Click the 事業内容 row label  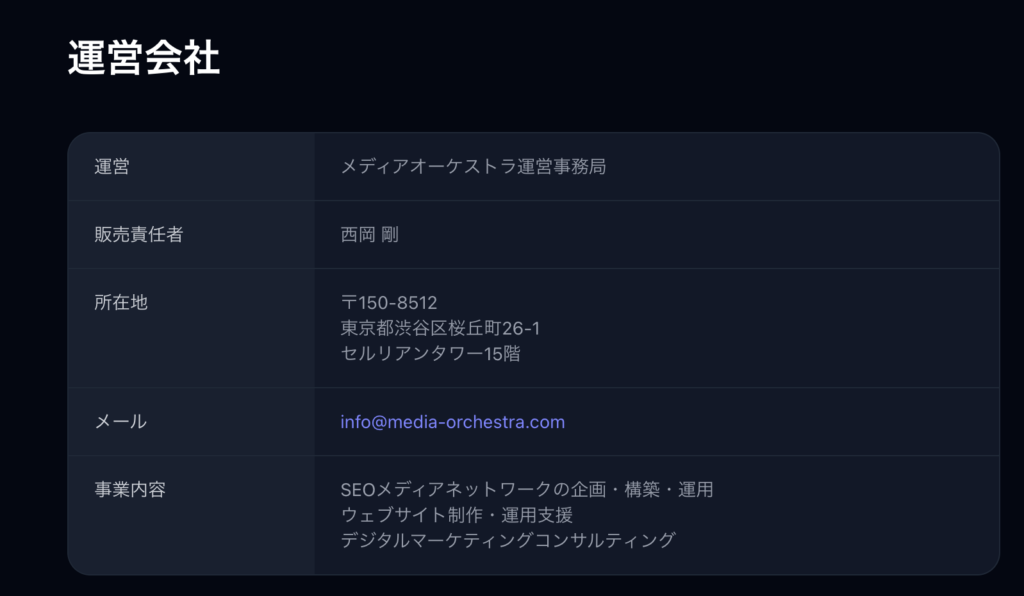[130, 490]
